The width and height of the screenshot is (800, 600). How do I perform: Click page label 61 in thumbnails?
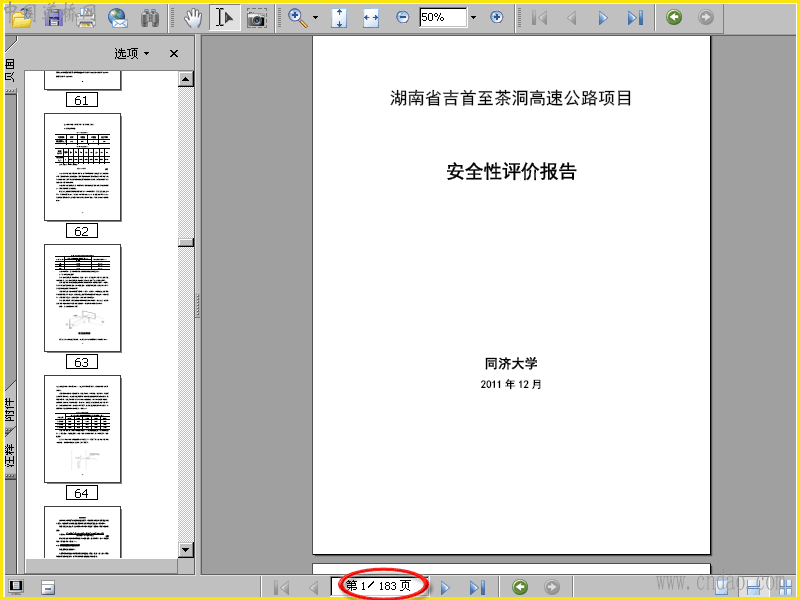[x=82, y=100]
